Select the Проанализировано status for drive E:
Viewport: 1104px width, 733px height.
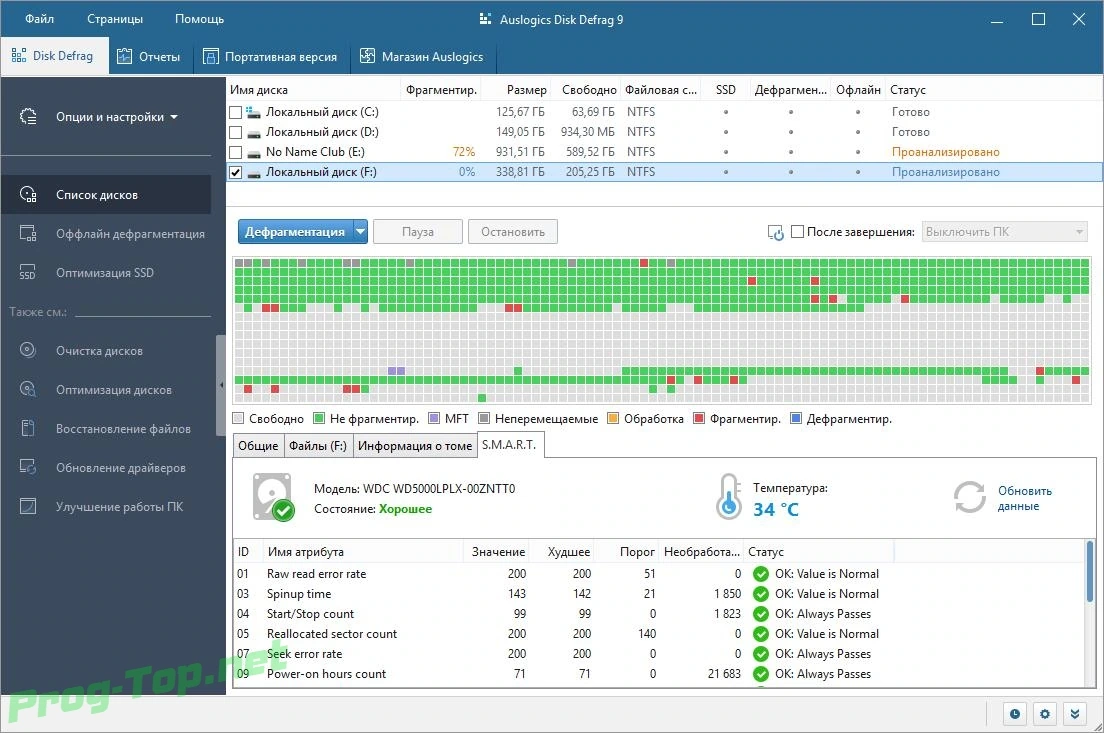[x=946, y=152]
